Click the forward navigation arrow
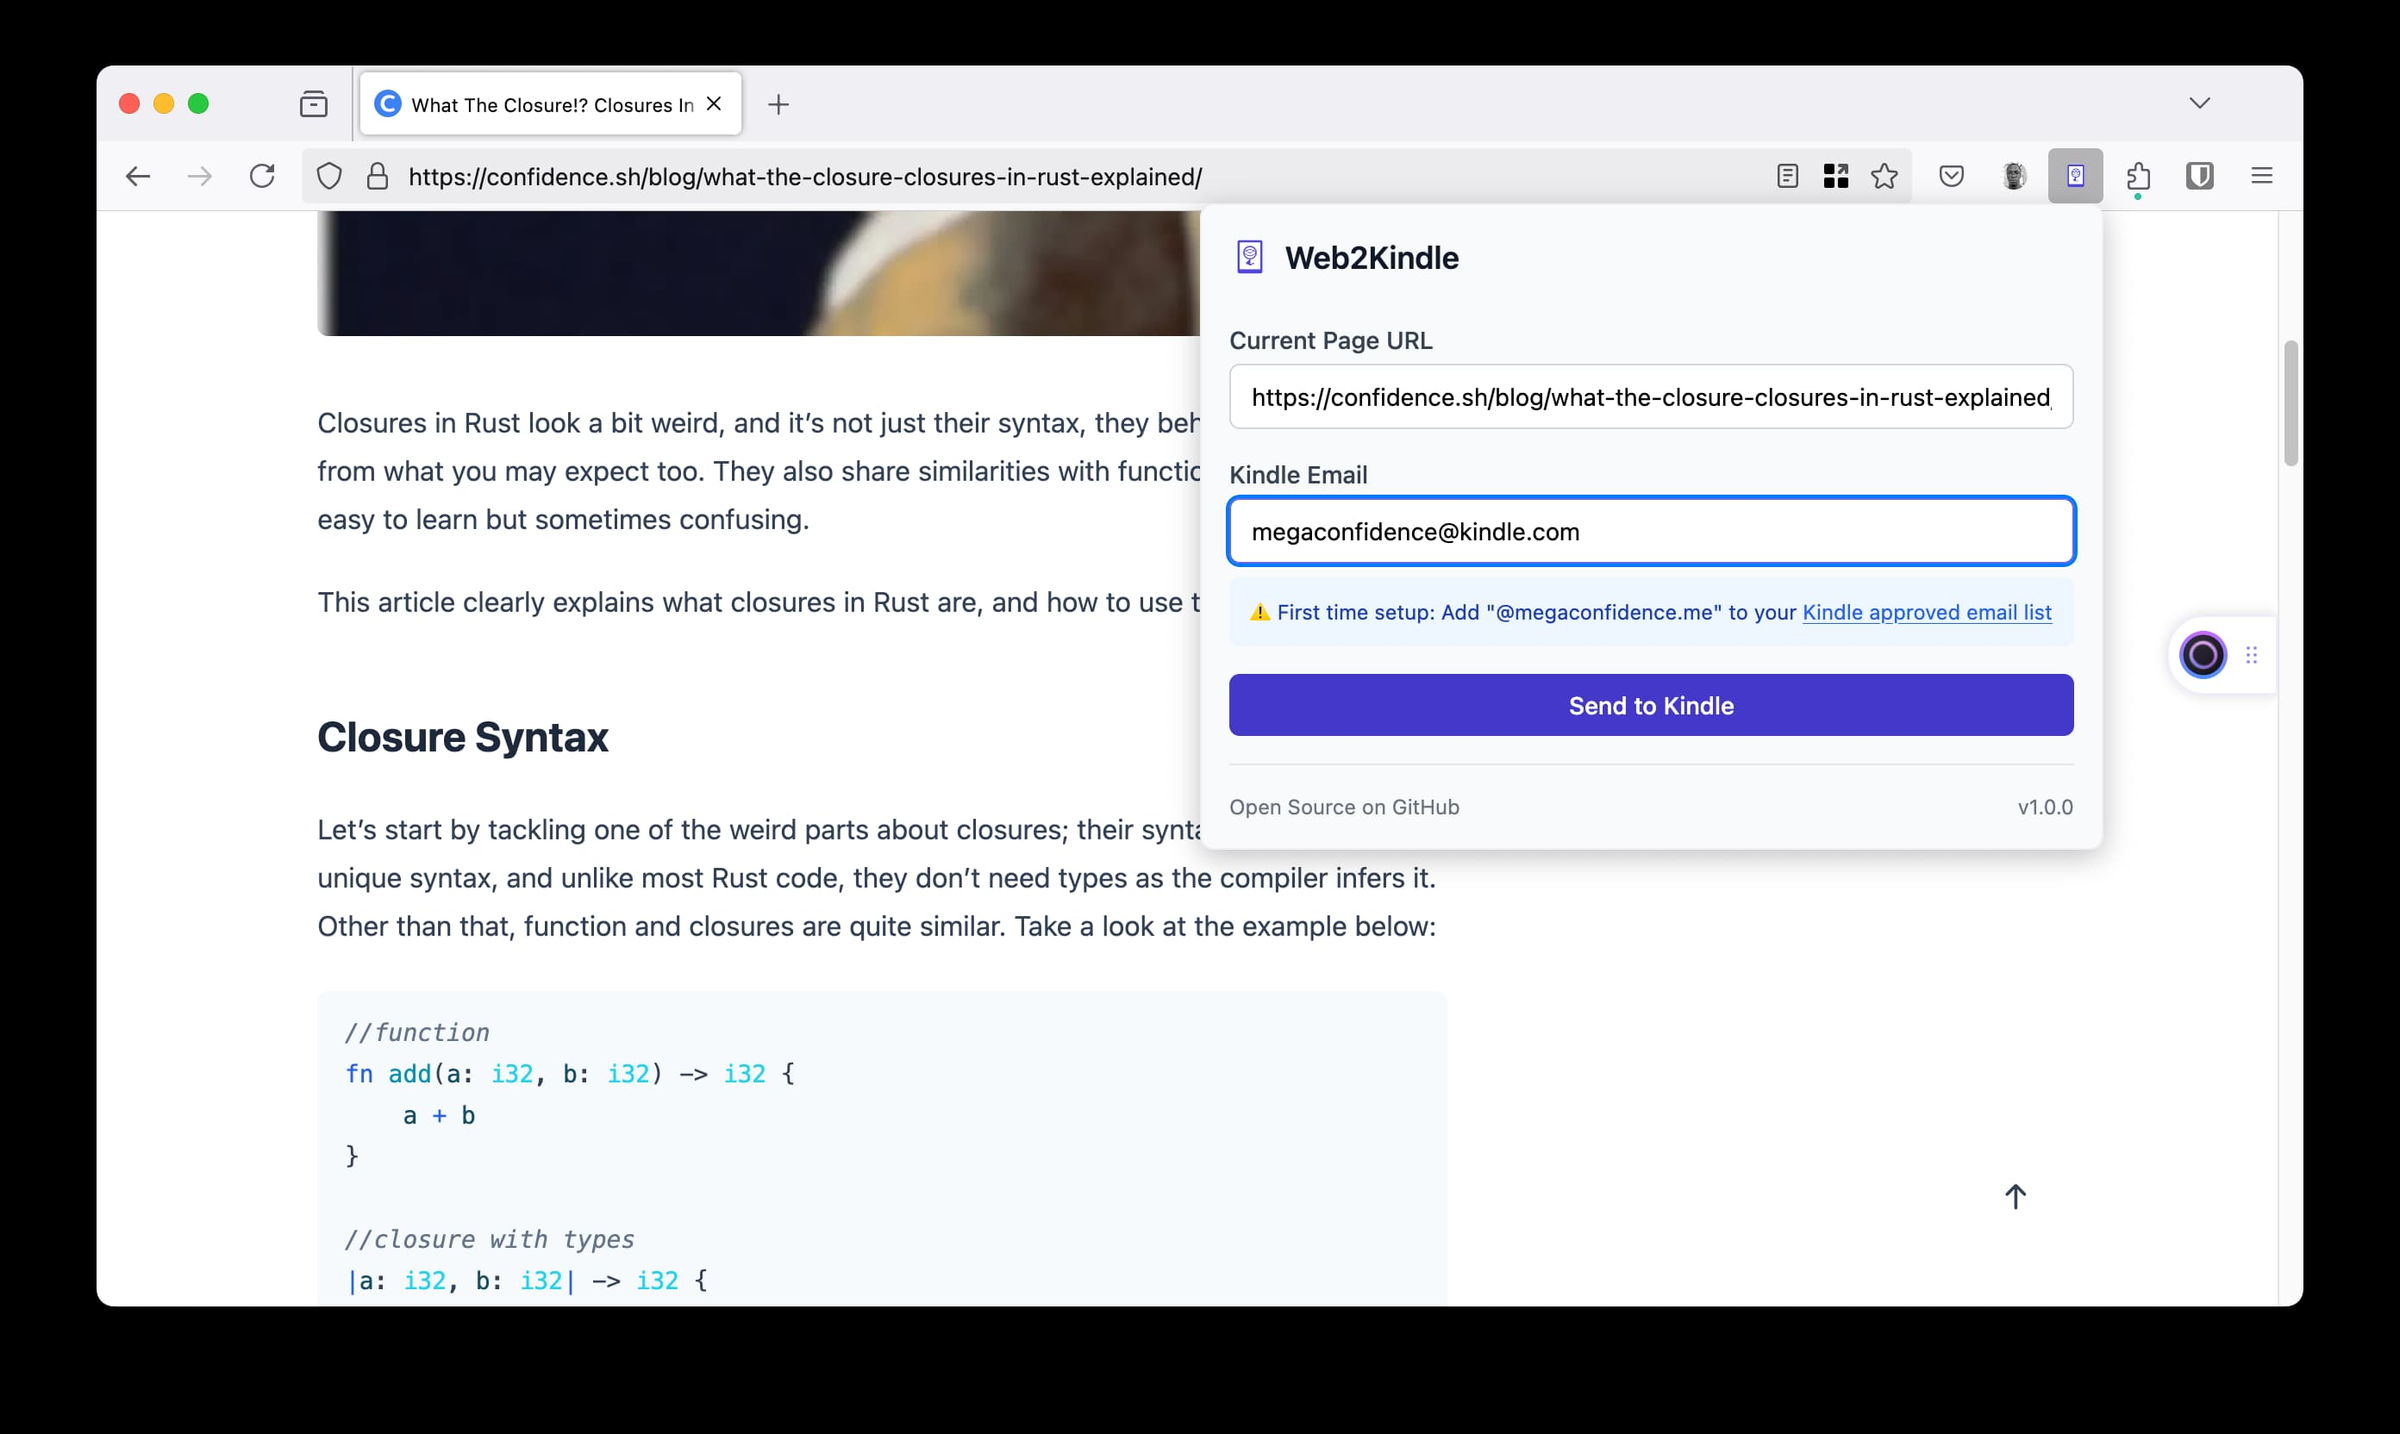Image resolution: width=2400 pixels, height=1434 pixels. tap(200, 177)
